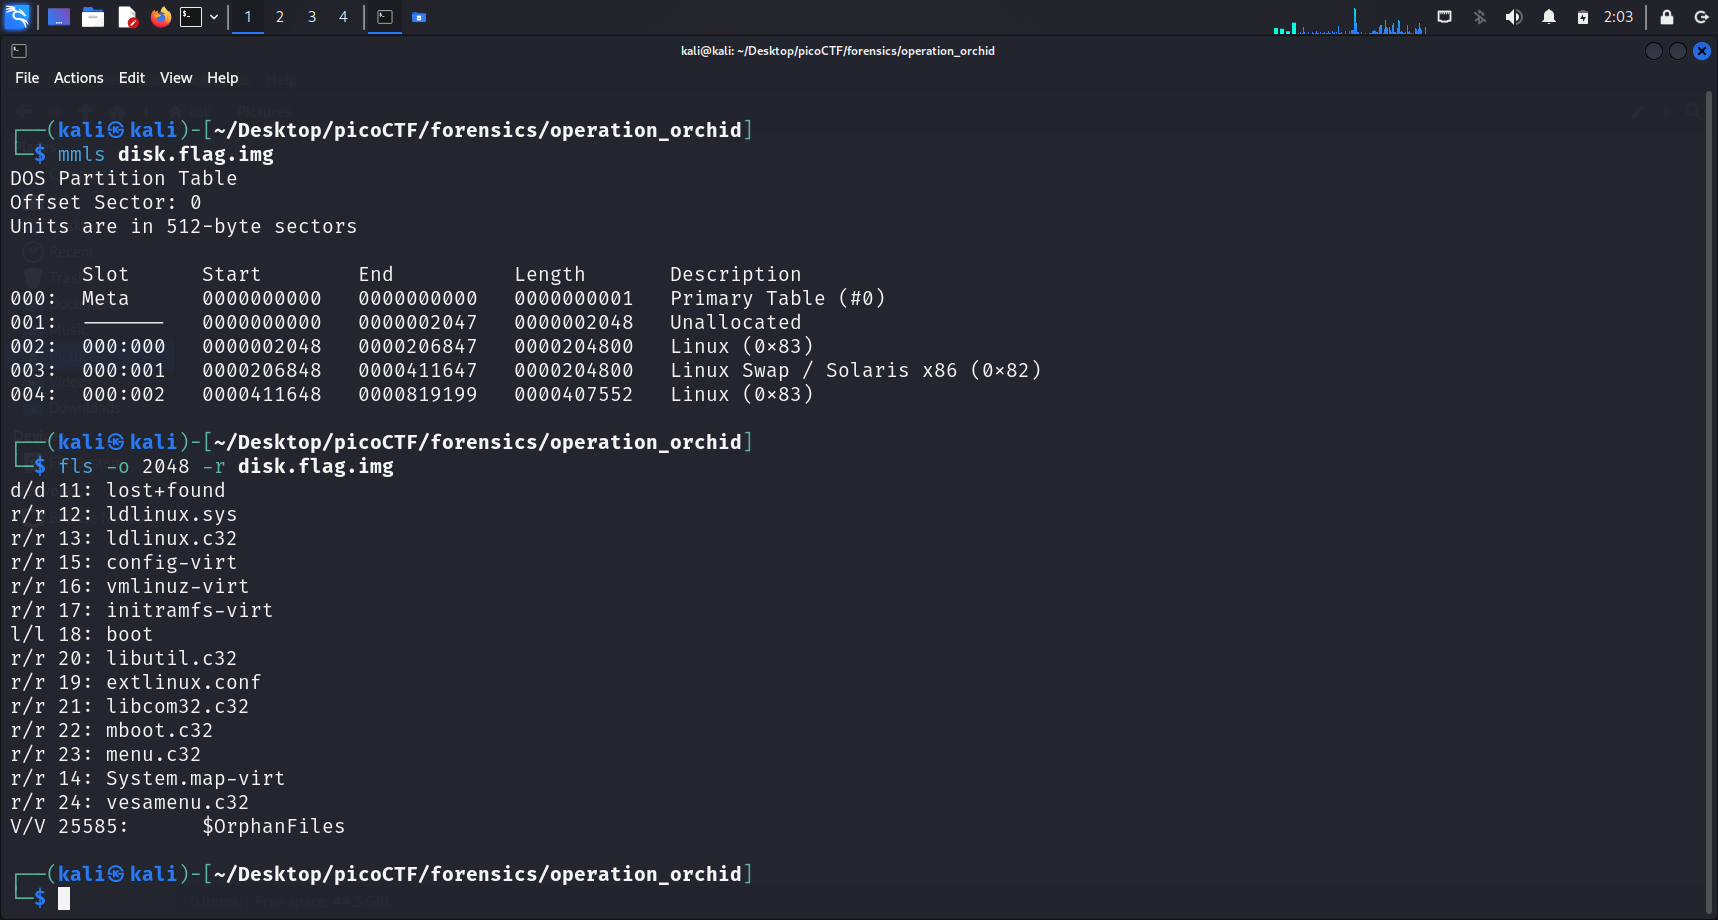The width and height of the screenshot is (1718, 920).
Task: Open the notifications bell
Action: pos(1548,17)
